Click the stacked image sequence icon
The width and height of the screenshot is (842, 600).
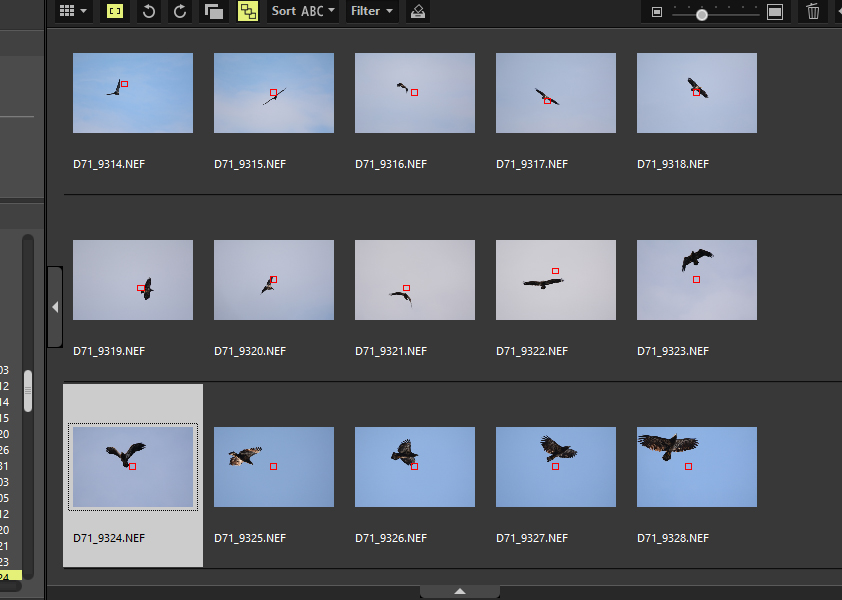213,11
